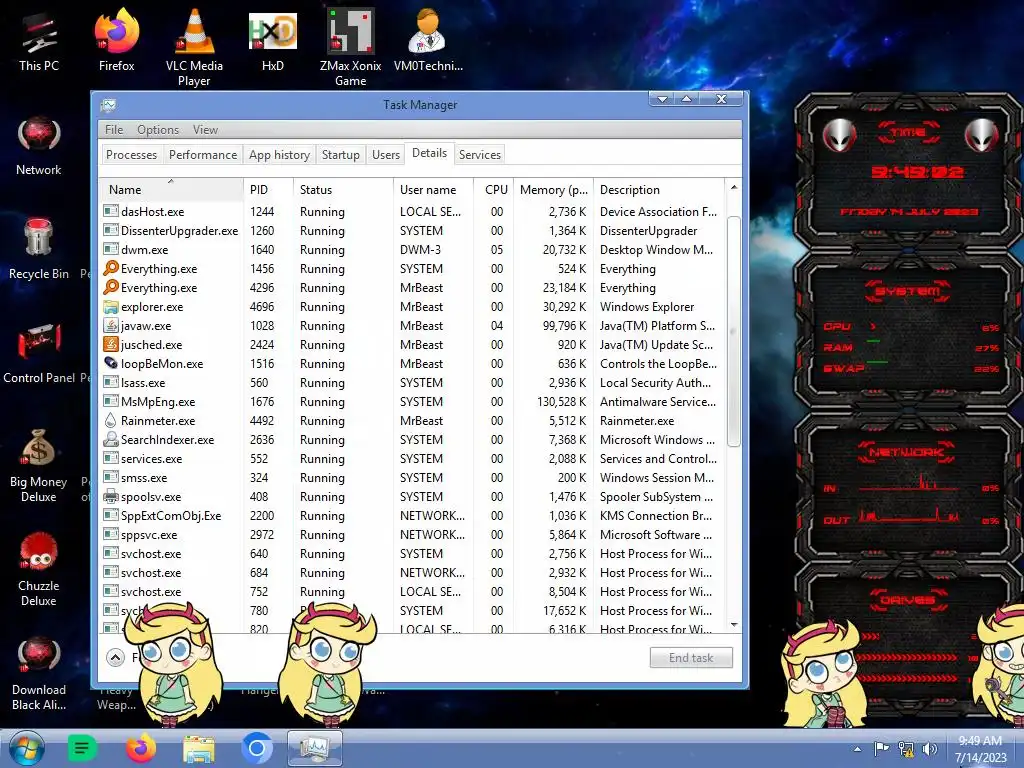This screenshot has width=1024, height=768.
Task: Select the lsass.exe process
Action: coord(411,383)
